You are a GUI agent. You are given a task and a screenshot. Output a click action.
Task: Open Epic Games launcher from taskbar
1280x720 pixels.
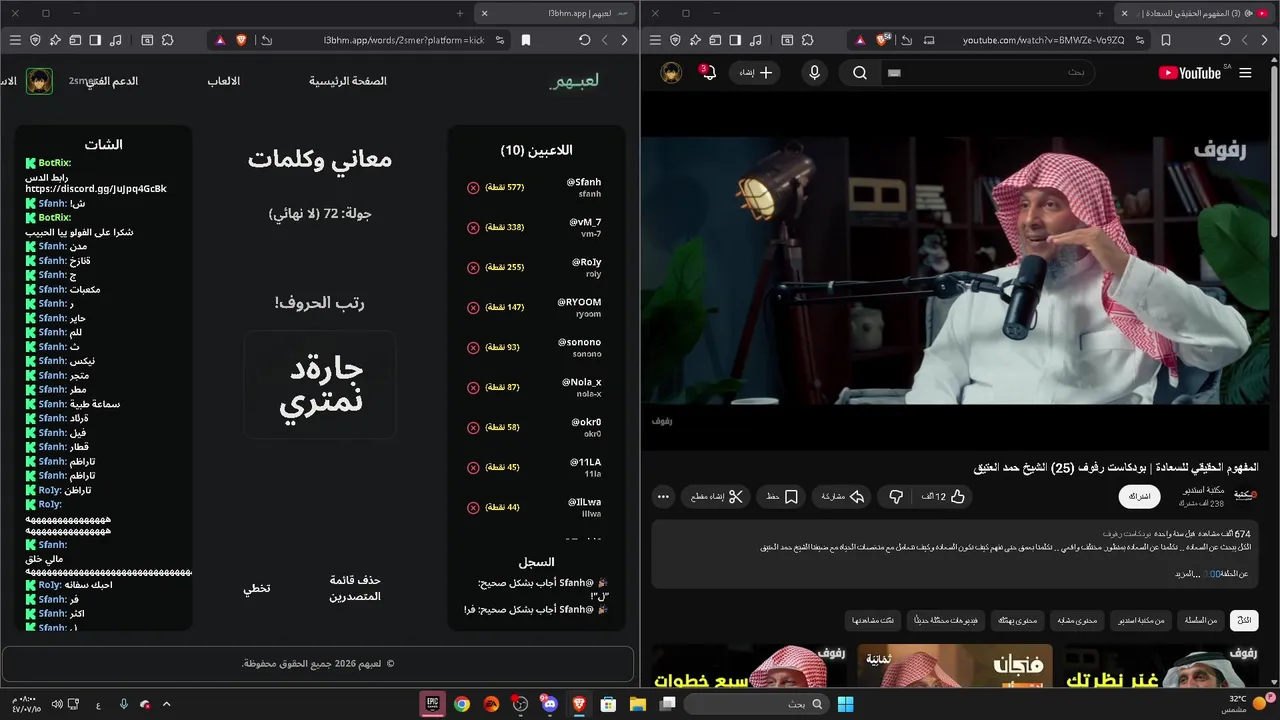[433, 704]
